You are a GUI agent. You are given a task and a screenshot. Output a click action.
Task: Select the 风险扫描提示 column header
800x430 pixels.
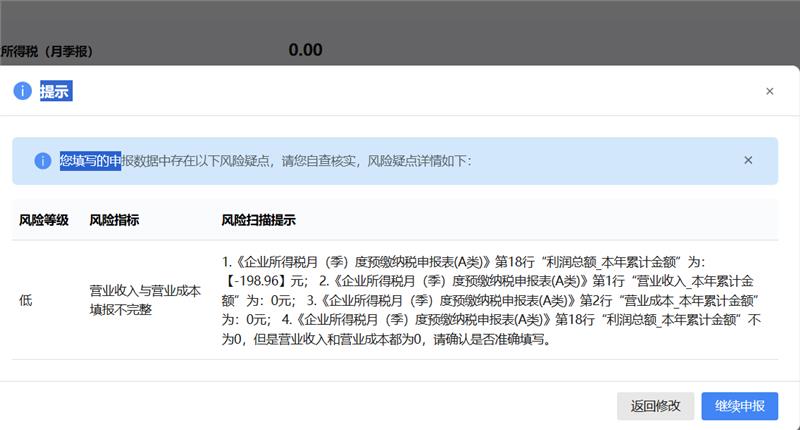[x=258, y=219]
